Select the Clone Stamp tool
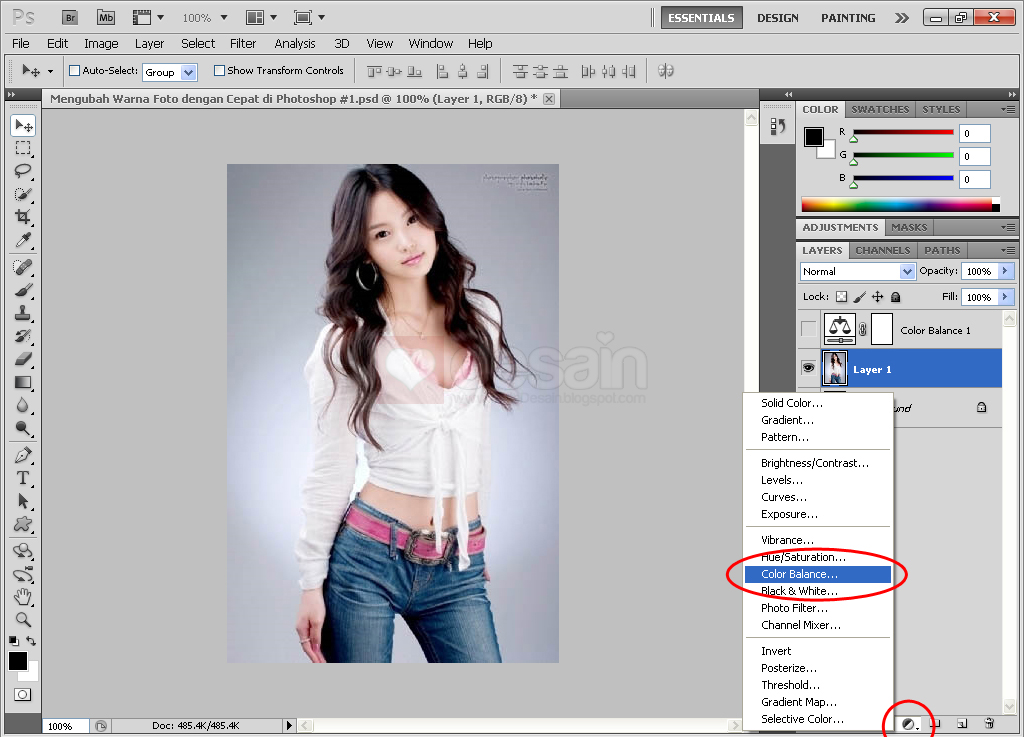 point(23,313)
